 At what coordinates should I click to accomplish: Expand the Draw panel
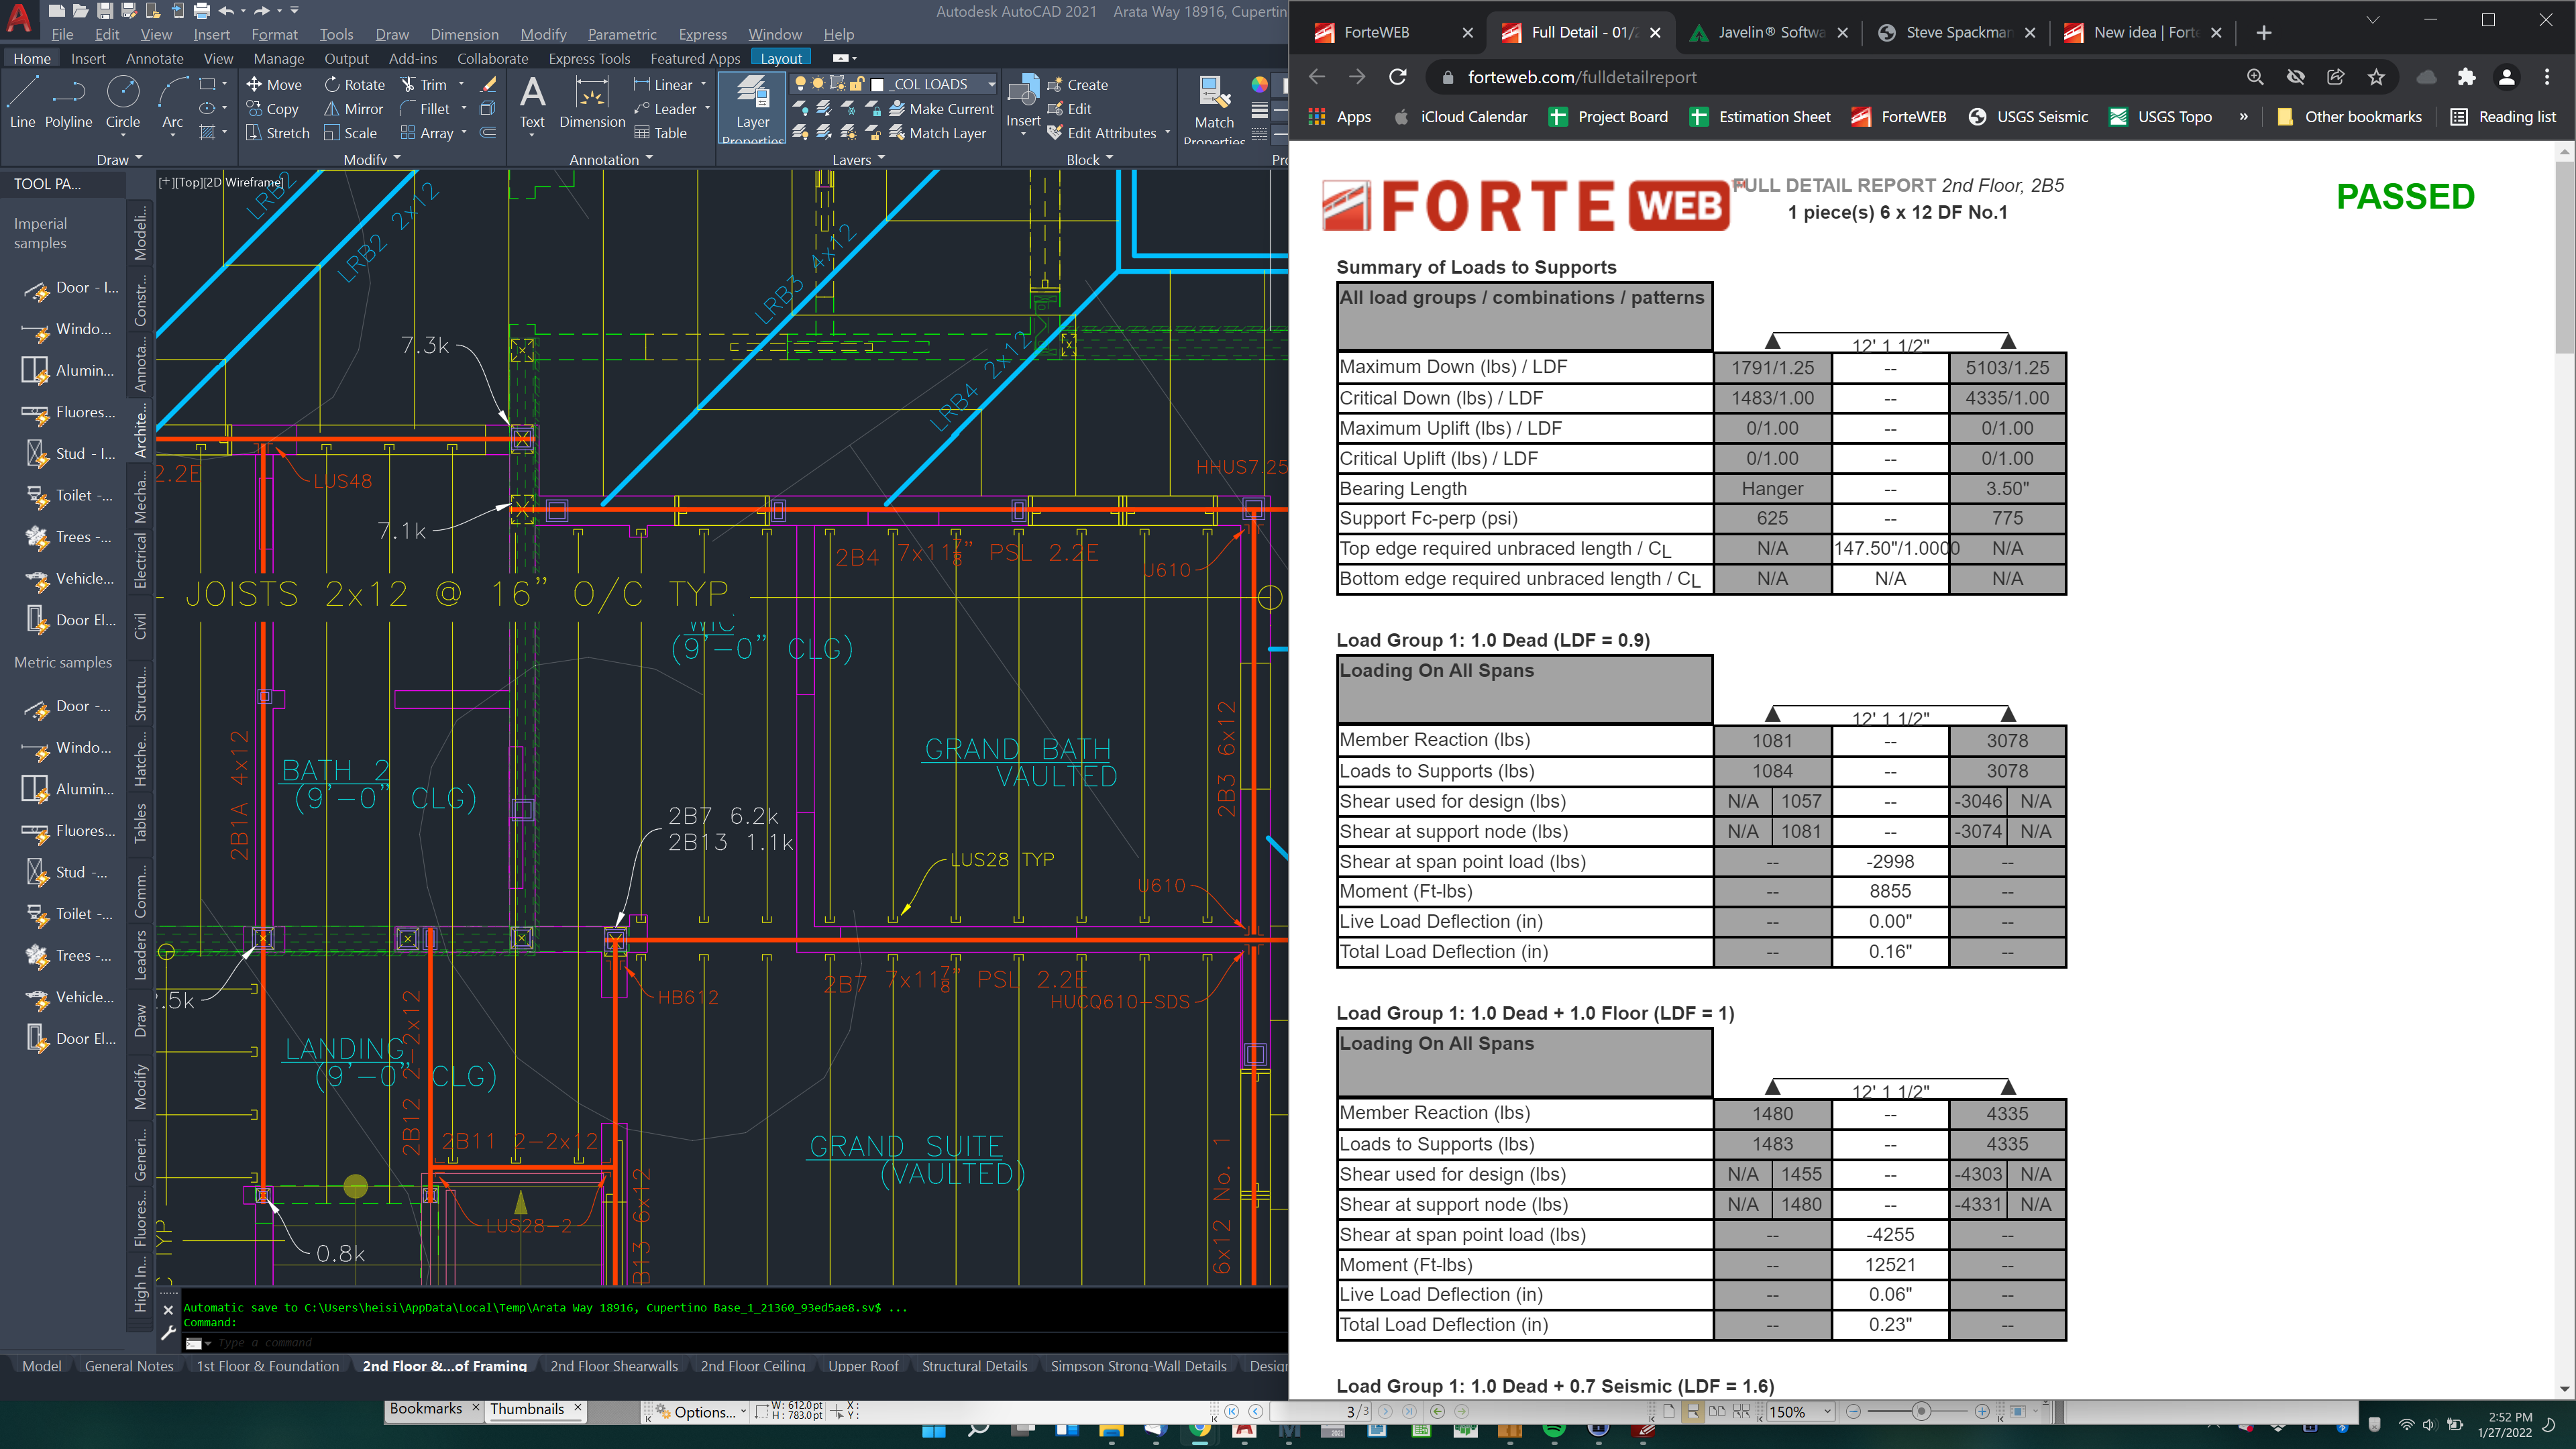[119, 159]
